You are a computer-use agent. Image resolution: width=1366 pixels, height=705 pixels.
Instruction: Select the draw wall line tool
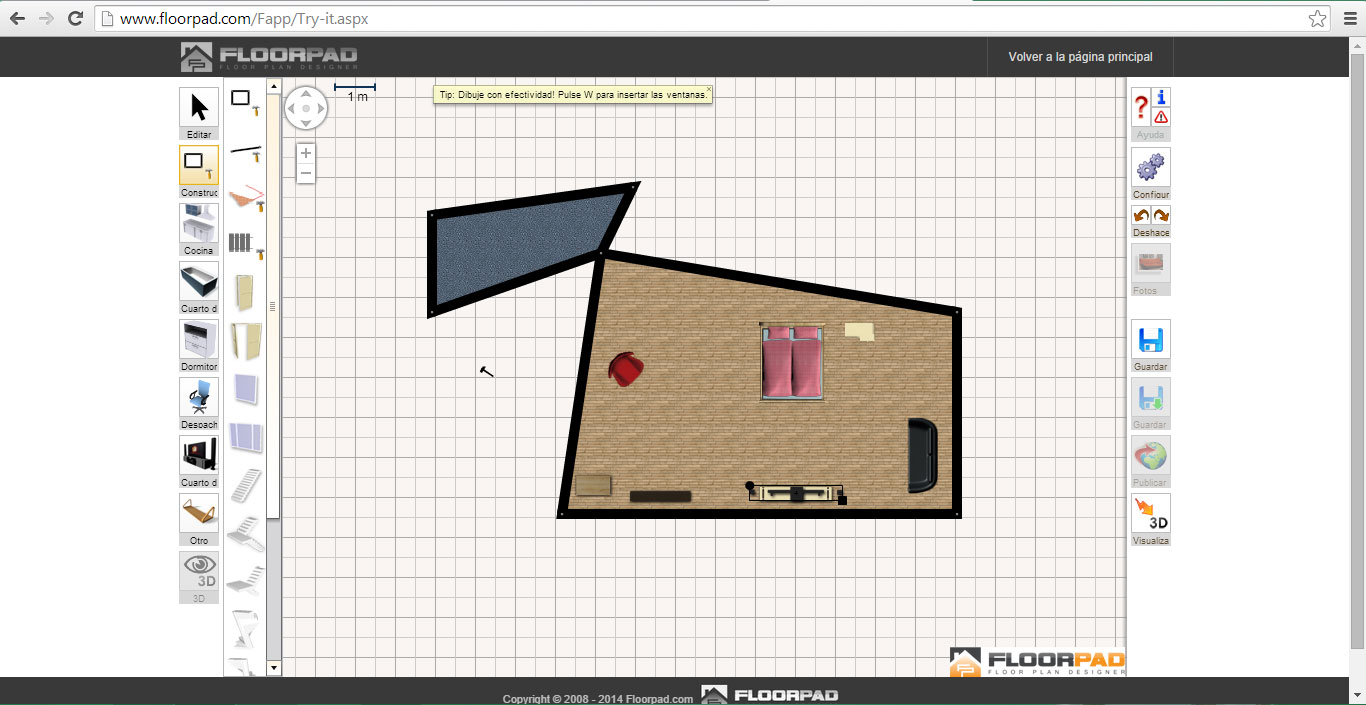[x=246, y=152]
